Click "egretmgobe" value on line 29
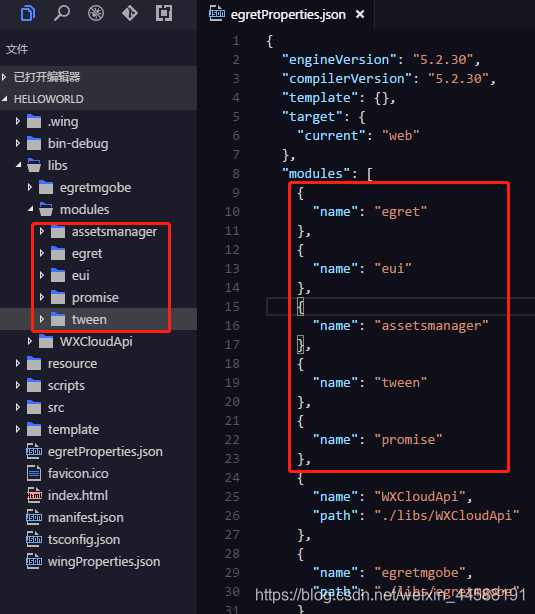This screenshot has height=614, width=535. [420, 573]
